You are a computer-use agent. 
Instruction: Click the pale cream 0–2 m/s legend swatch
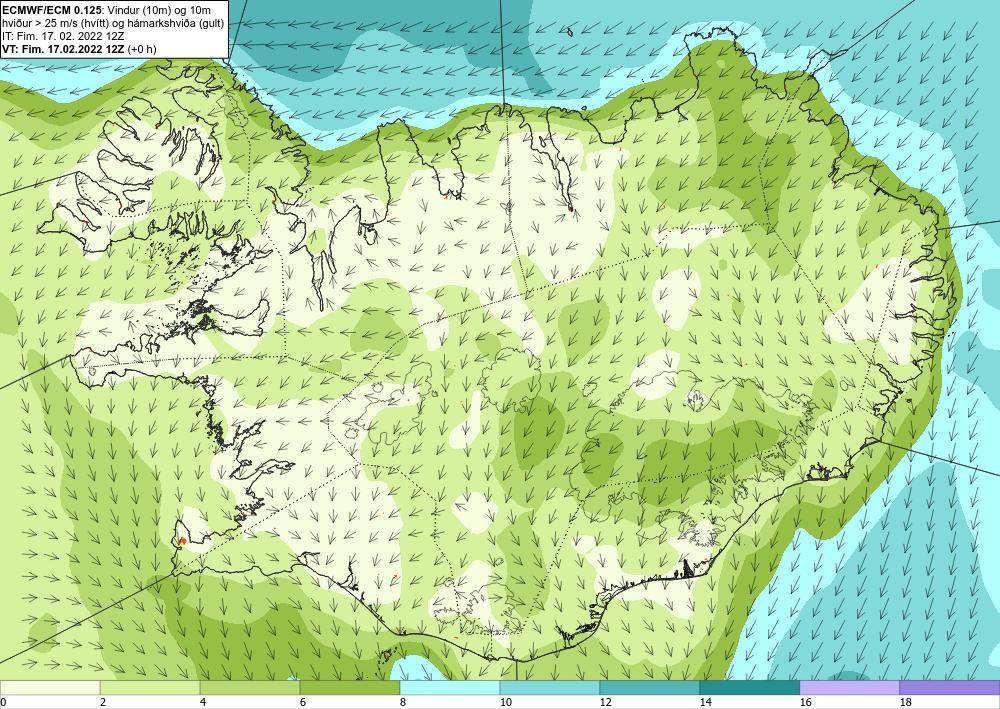point(50,688)
